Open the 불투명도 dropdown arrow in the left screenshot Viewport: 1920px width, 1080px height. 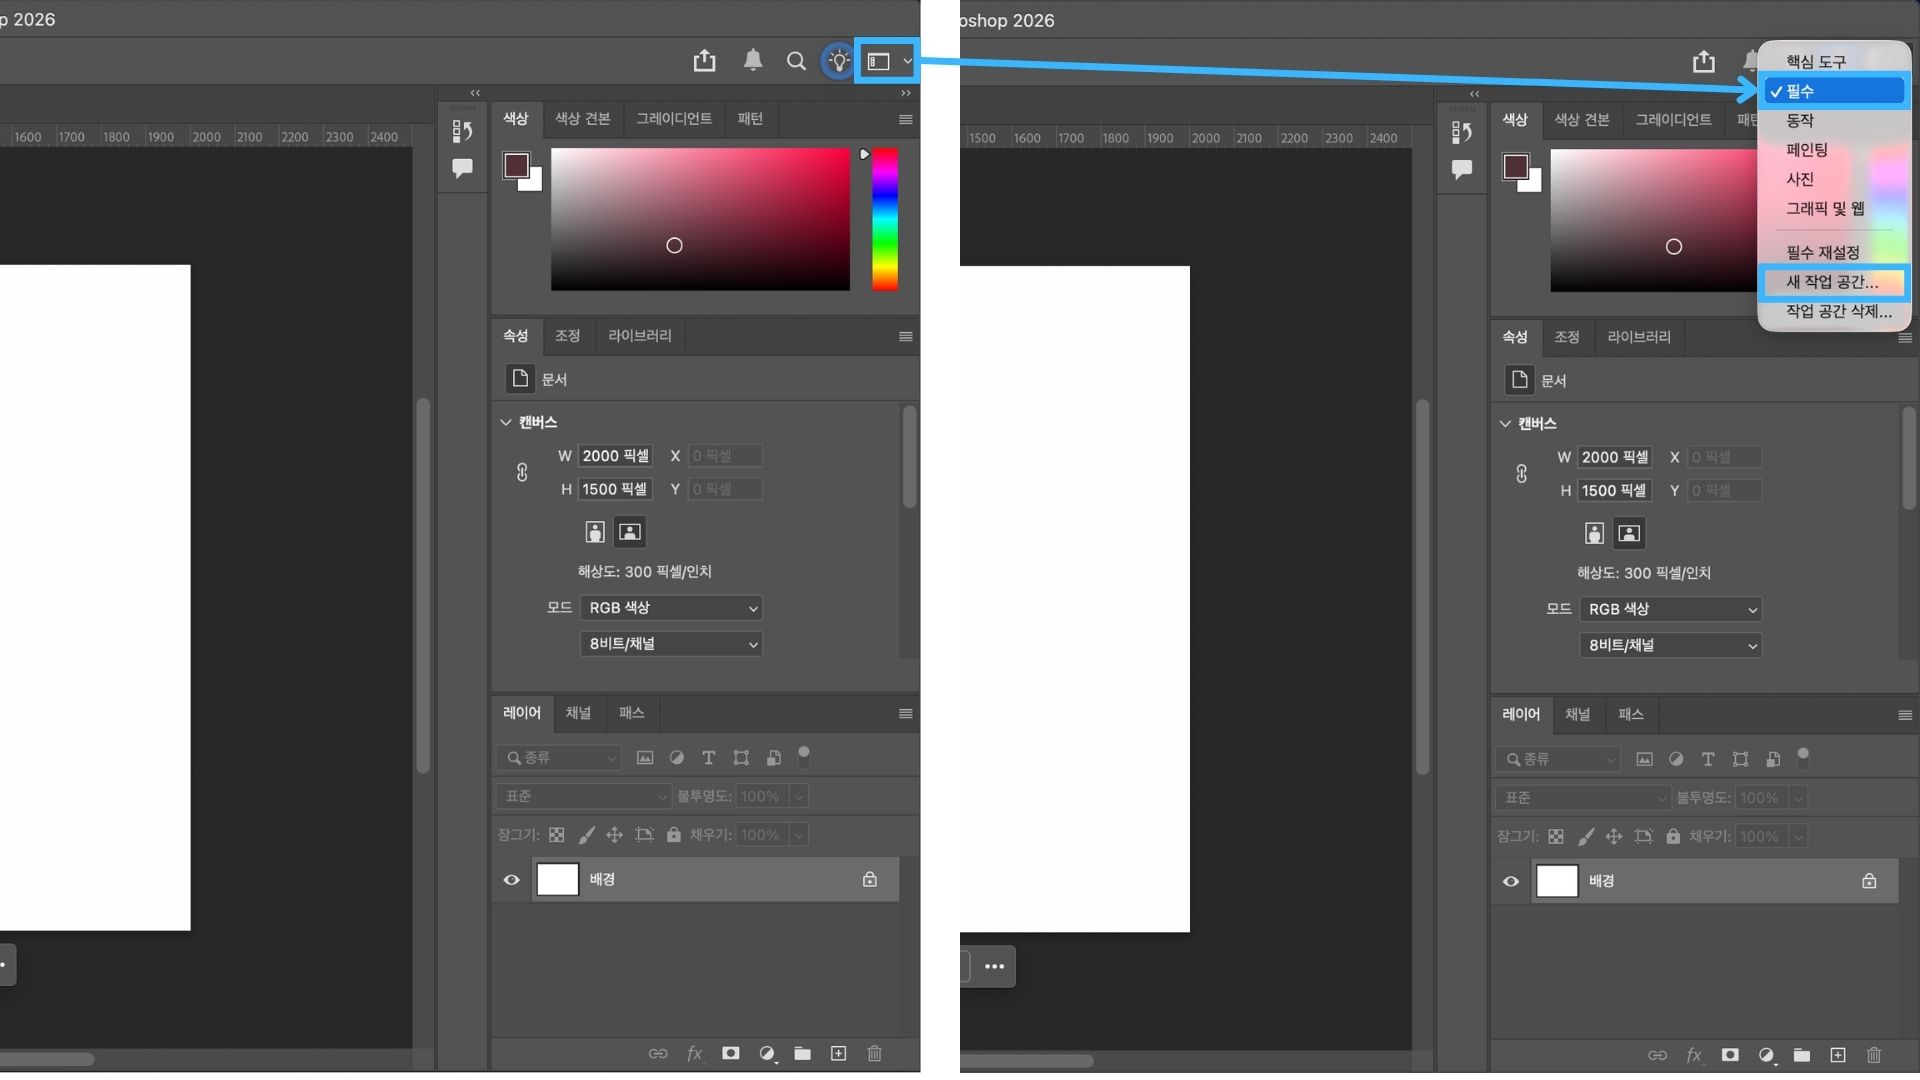[798, 797]
